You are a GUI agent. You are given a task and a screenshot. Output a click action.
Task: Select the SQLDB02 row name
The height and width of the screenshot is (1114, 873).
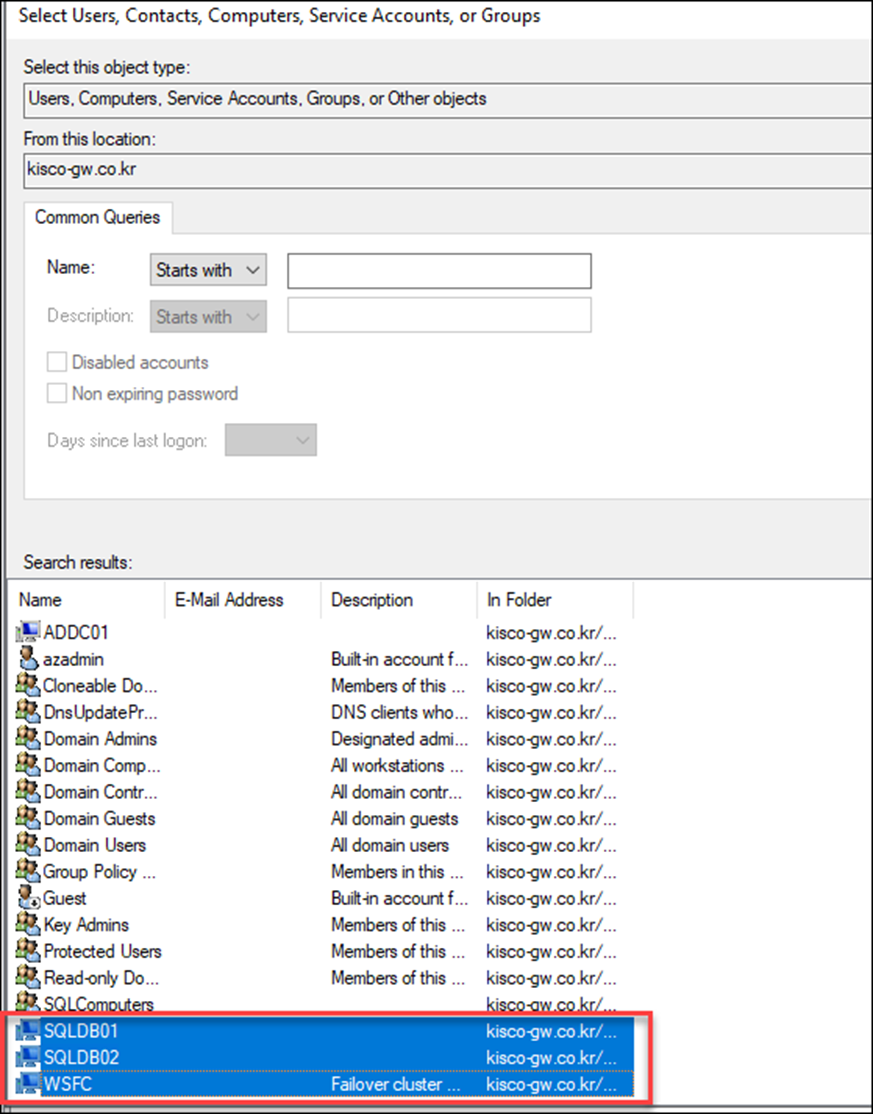click(x=81, y=1058)
